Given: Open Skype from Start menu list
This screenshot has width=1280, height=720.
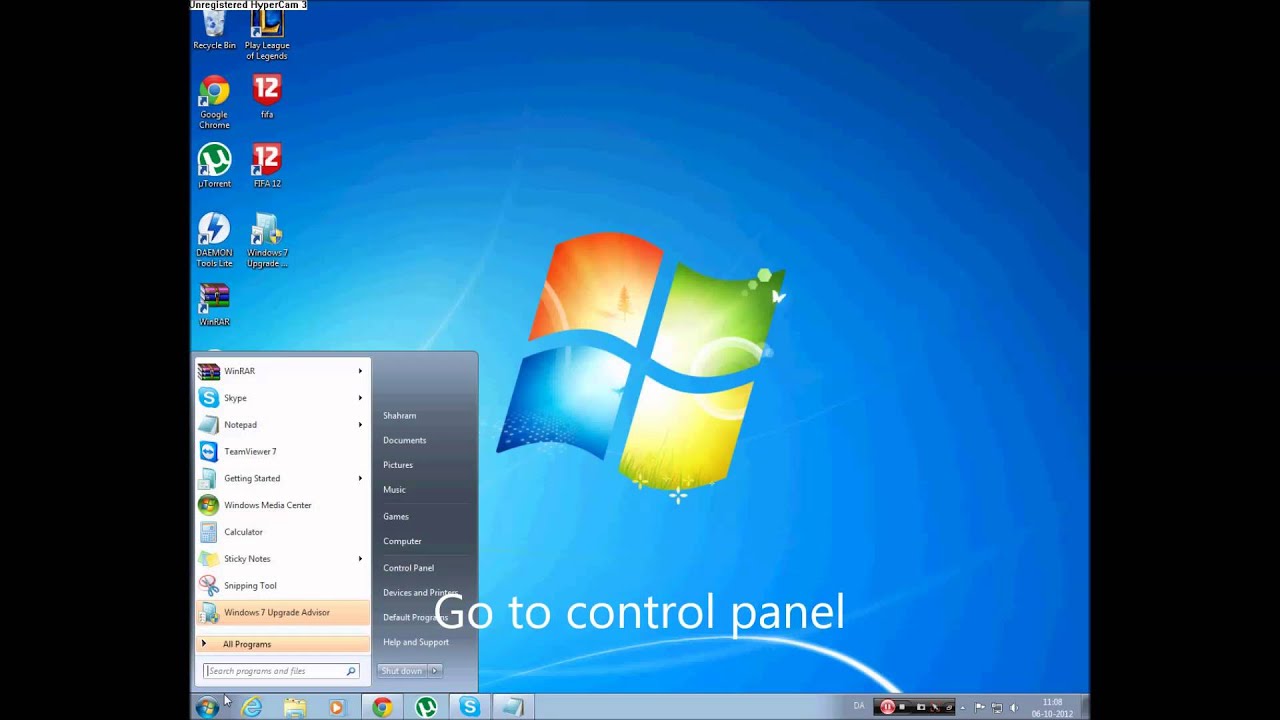Looking at the screenshot, I should click(282, 398).
